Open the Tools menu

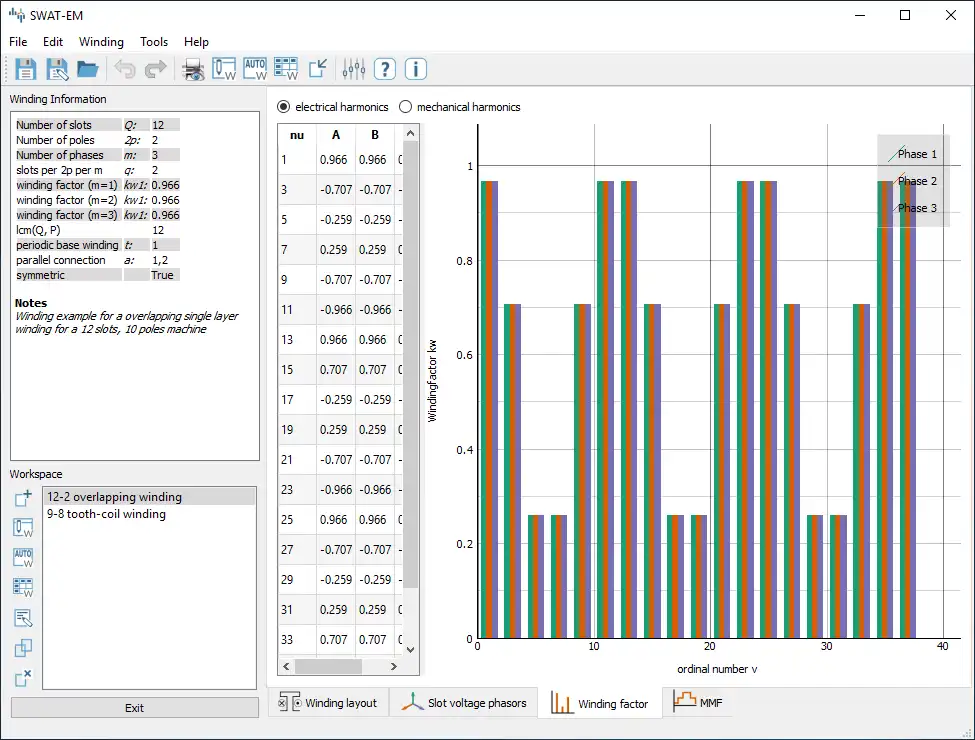(x=154, y=42)
